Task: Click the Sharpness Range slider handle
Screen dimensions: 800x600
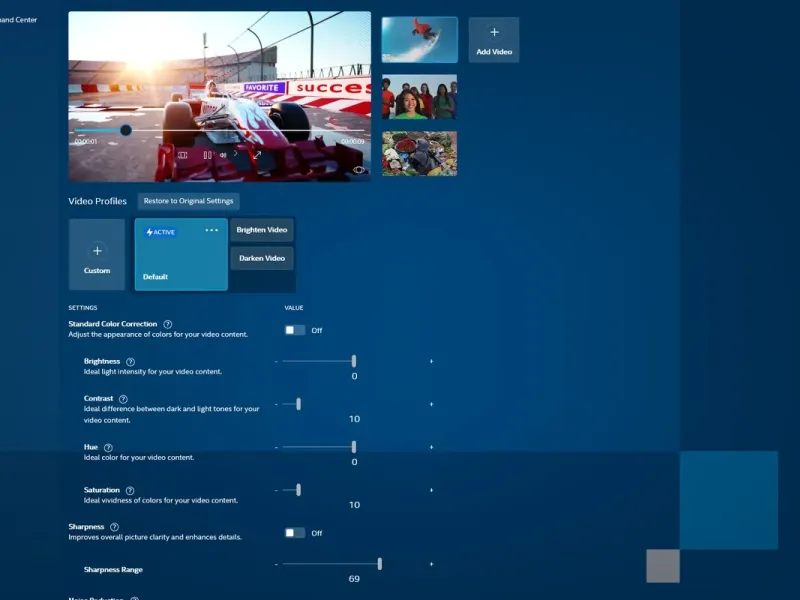Action: tap(380, 564)
